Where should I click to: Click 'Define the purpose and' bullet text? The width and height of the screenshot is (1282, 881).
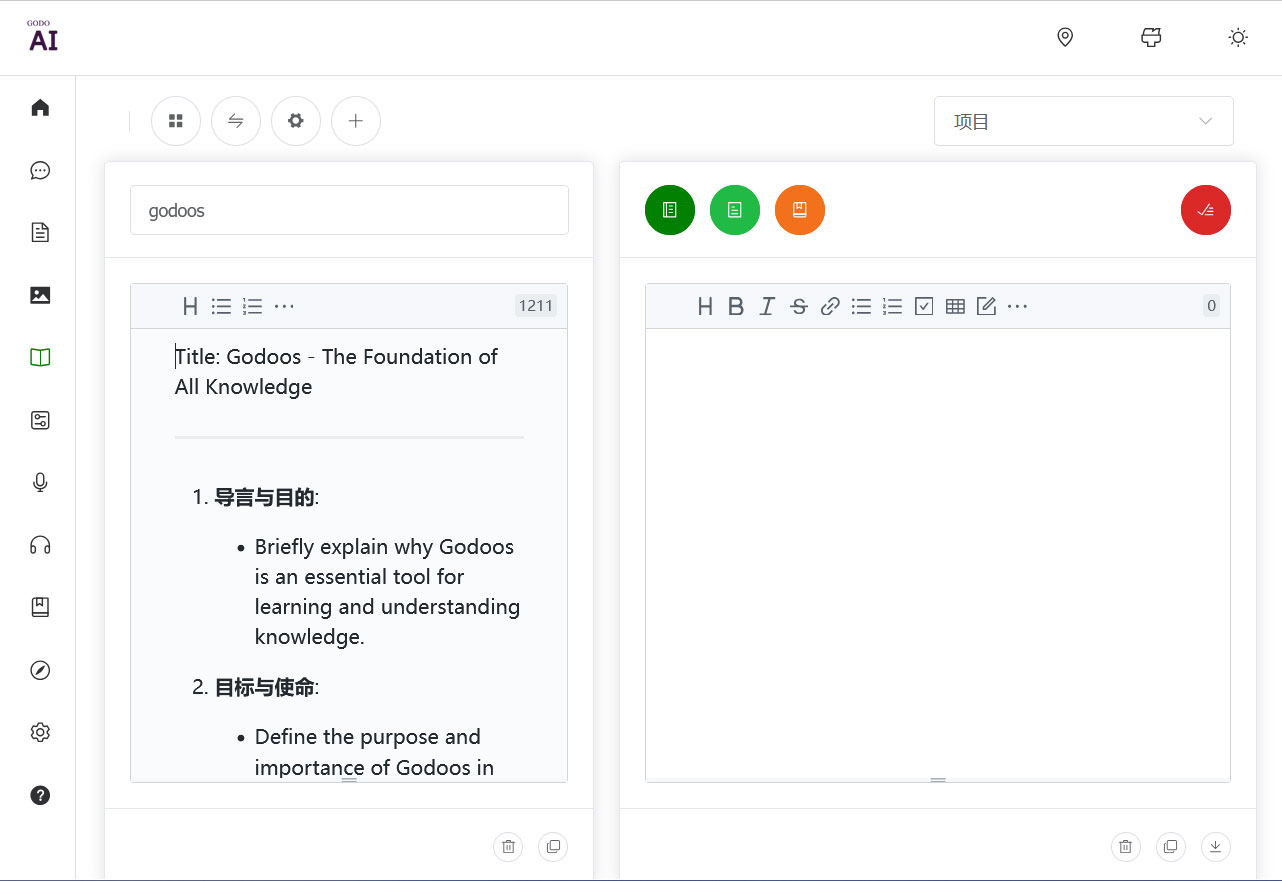368,737
